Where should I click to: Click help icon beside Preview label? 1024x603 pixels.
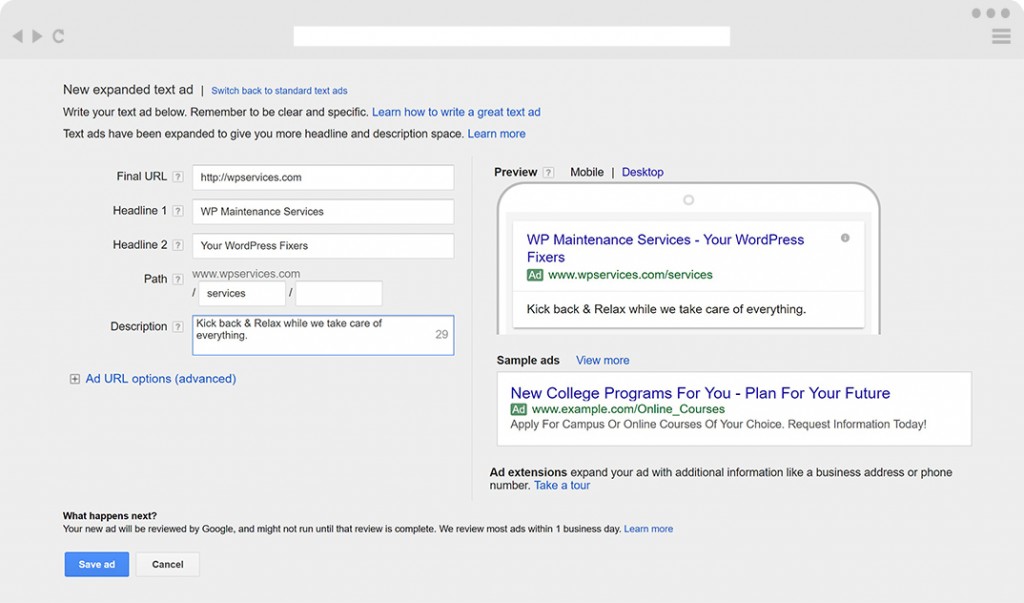(x=548, y=172)
